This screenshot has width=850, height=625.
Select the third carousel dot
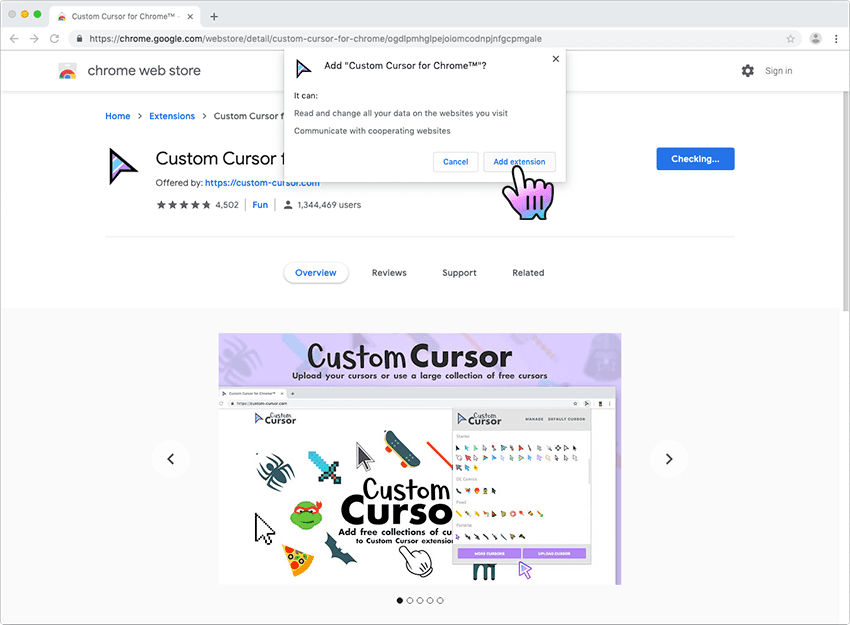click(420, 600)
